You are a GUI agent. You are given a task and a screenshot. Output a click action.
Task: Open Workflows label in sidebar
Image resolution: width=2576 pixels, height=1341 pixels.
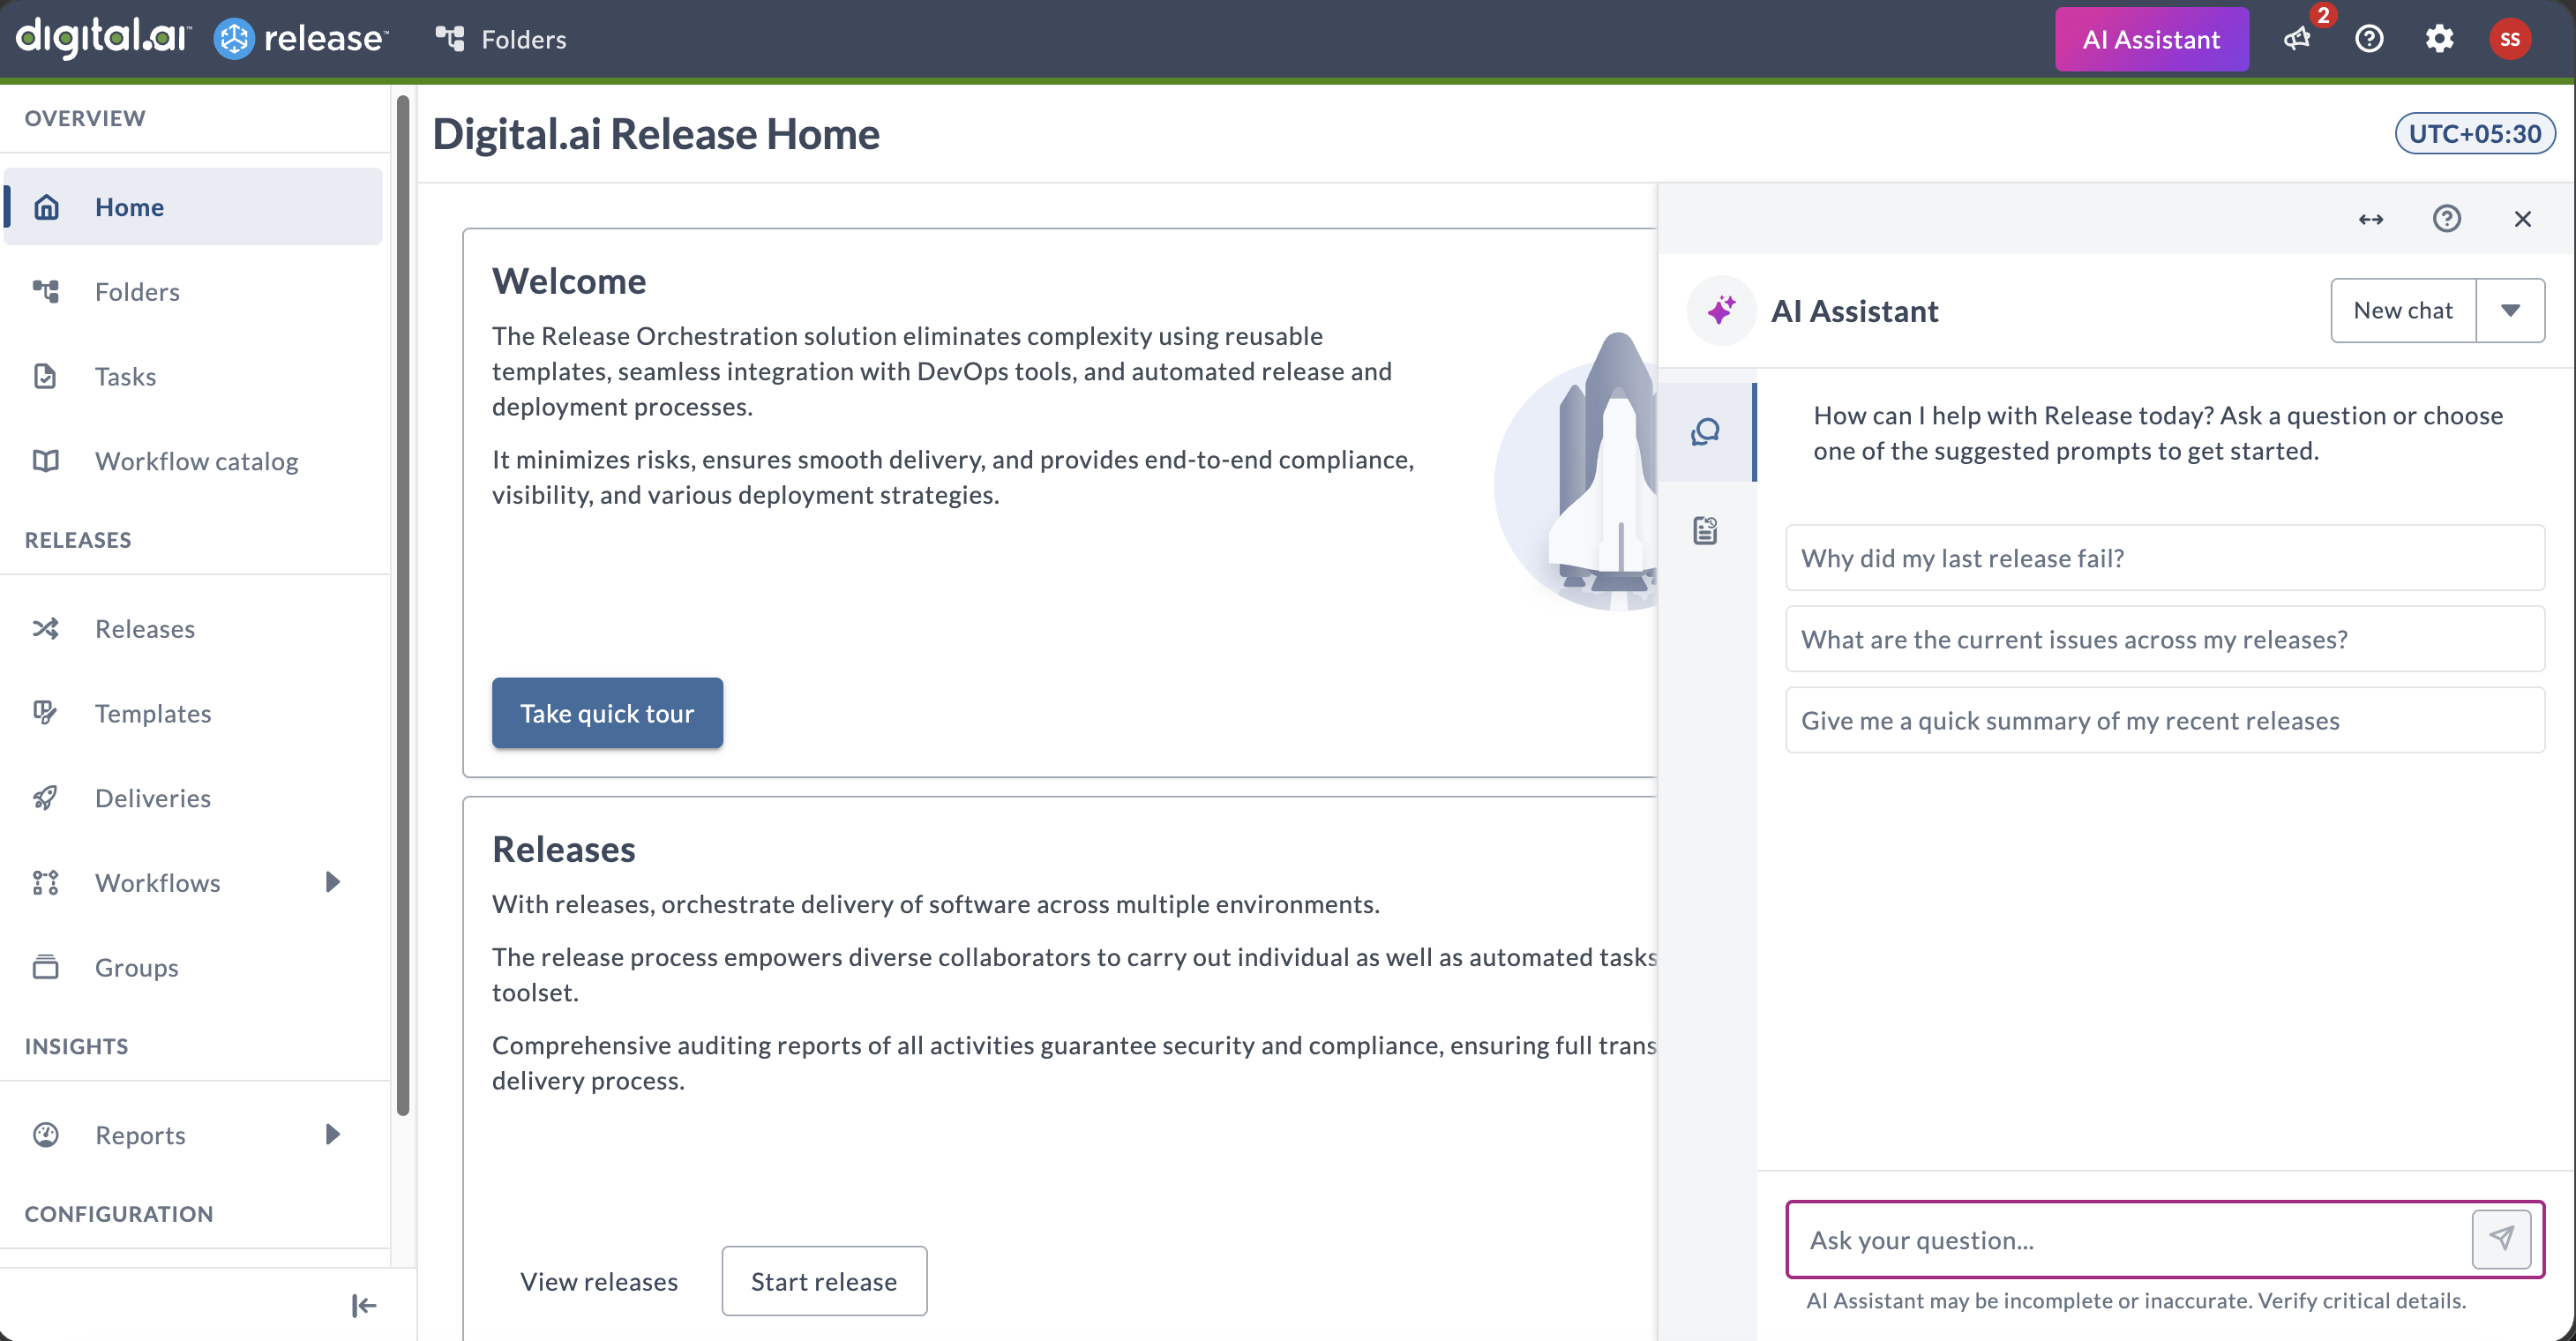[157, 882]
